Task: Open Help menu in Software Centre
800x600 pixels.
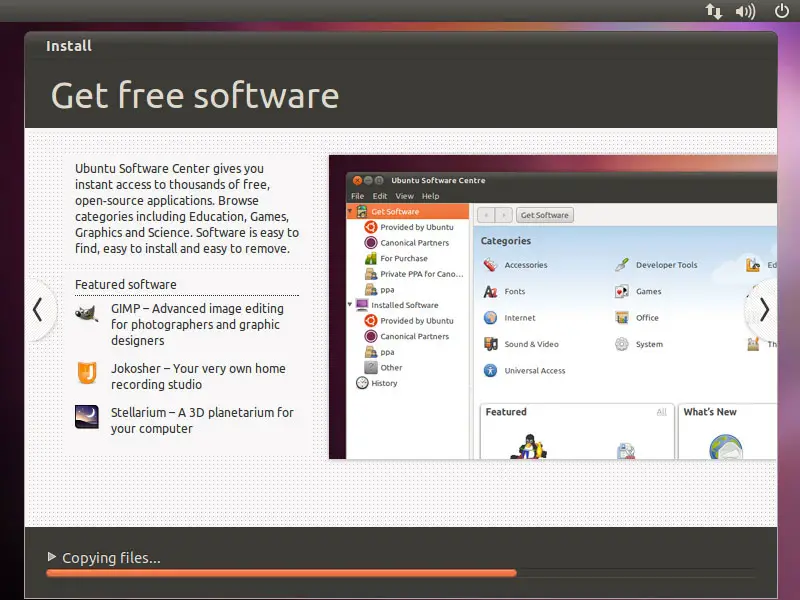Action: (430, 196)
